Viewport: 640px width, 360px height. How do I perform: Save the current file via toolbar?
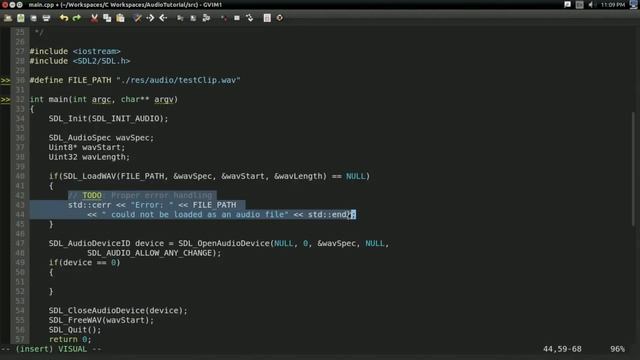pos(21,18)
